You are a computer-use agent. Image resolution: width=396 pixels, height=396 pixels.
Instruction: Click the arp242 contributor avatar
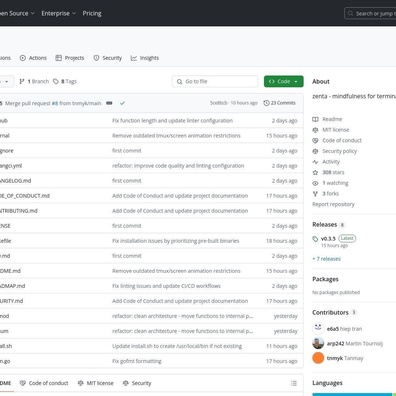pos(318,343)
